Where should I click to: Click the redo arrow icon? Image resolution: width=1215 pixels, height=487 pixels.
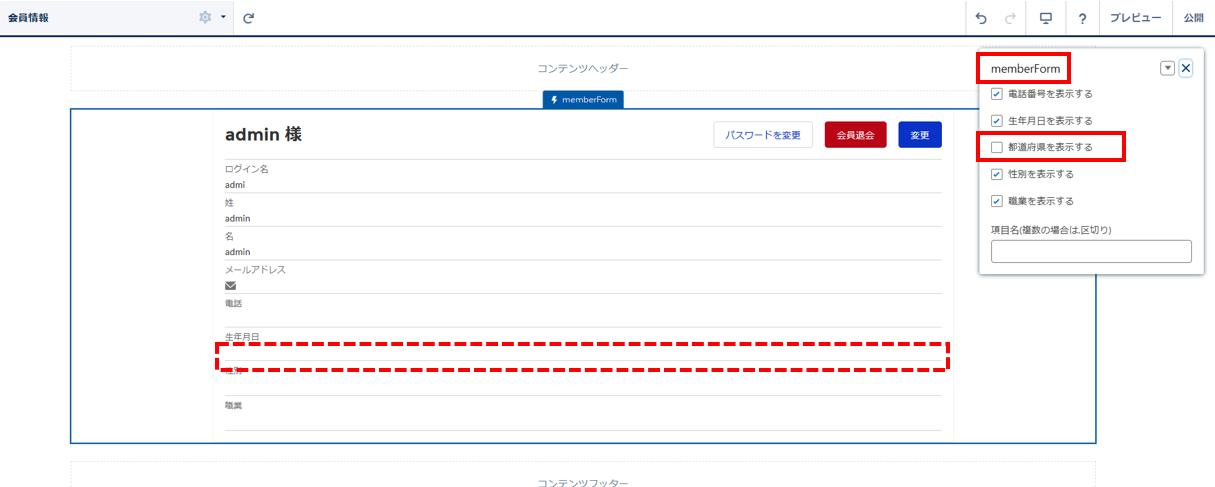click(x=1010, y=18)
